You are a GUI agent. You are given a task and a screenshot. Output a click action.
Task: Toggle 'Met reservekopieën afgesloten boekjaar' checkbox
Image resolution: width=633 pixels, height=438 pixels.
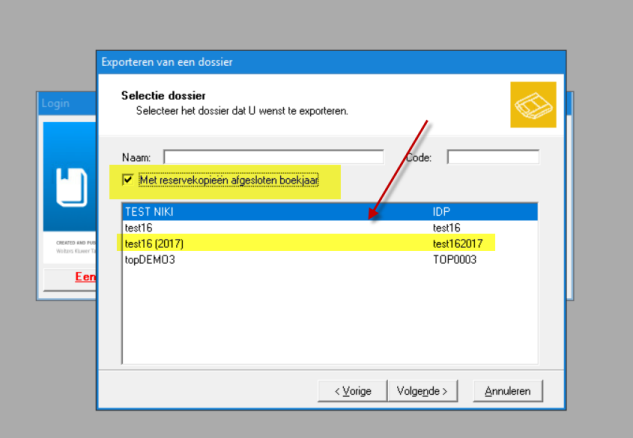coord(127,180)
